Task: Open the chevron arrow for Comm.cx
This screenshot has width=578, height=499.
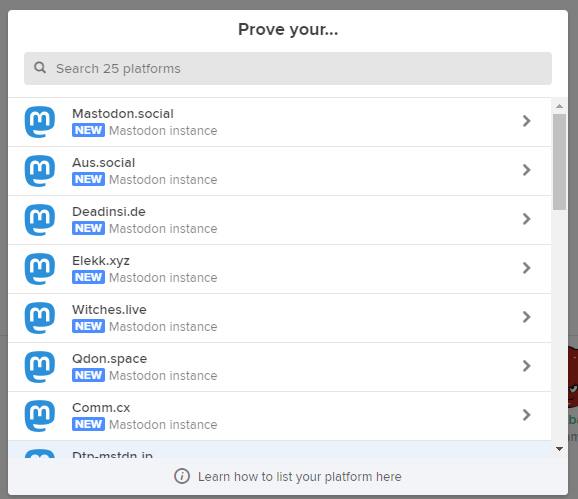Action: coord(527,415)
